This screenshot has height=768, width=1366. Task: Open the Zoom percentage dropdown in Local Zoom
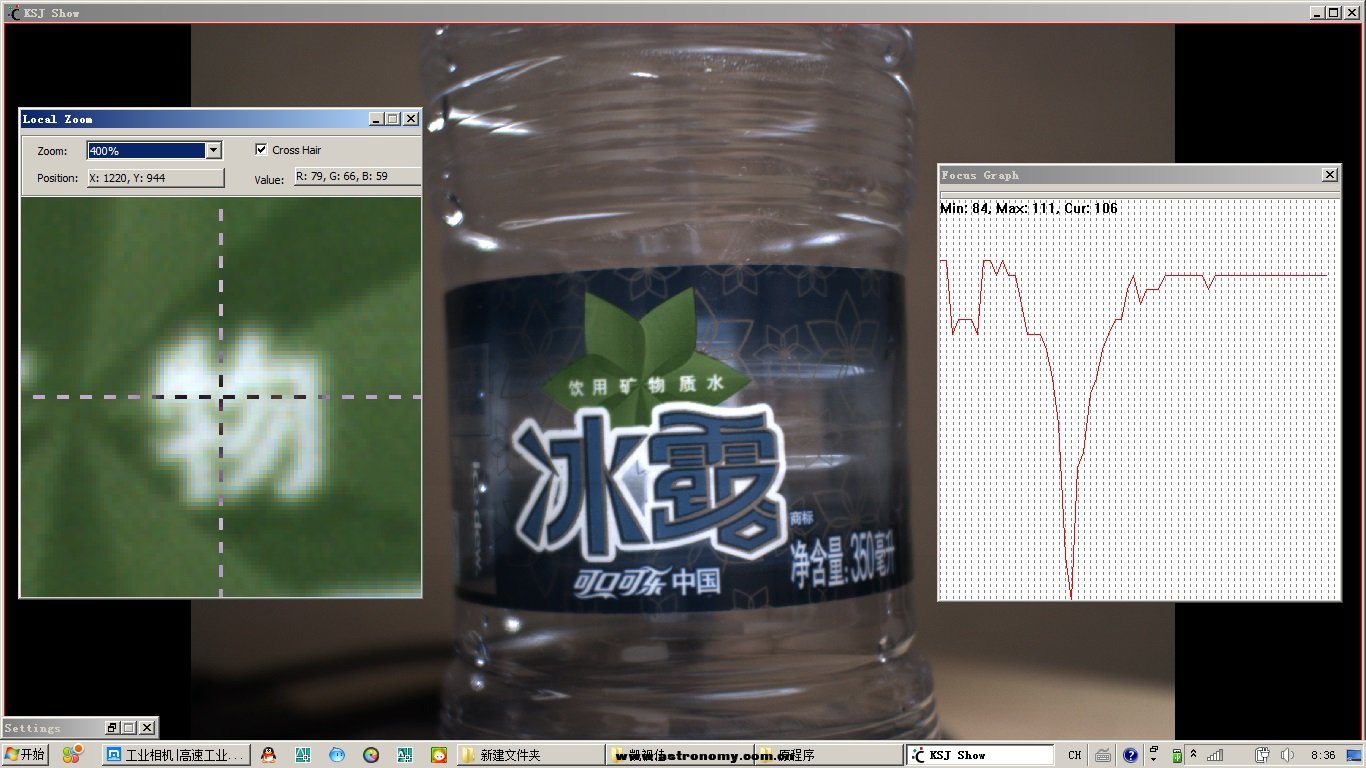click(x=212, y=151)
